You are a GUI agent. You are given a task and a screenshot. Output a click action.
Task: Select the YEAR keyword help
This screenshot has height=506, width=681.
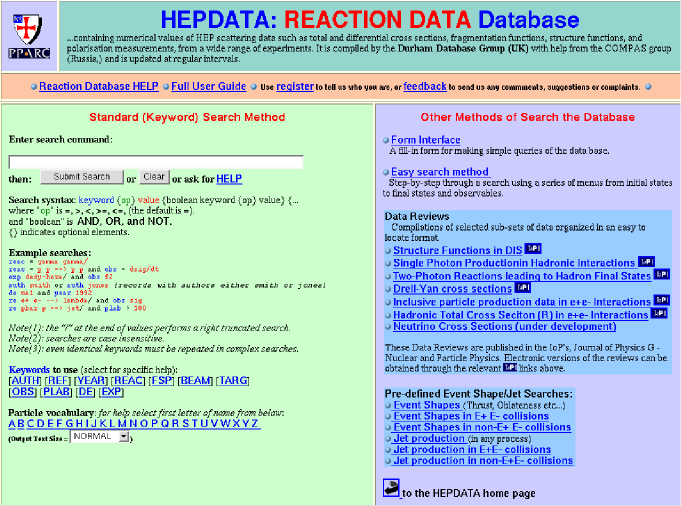pos(91,380)
